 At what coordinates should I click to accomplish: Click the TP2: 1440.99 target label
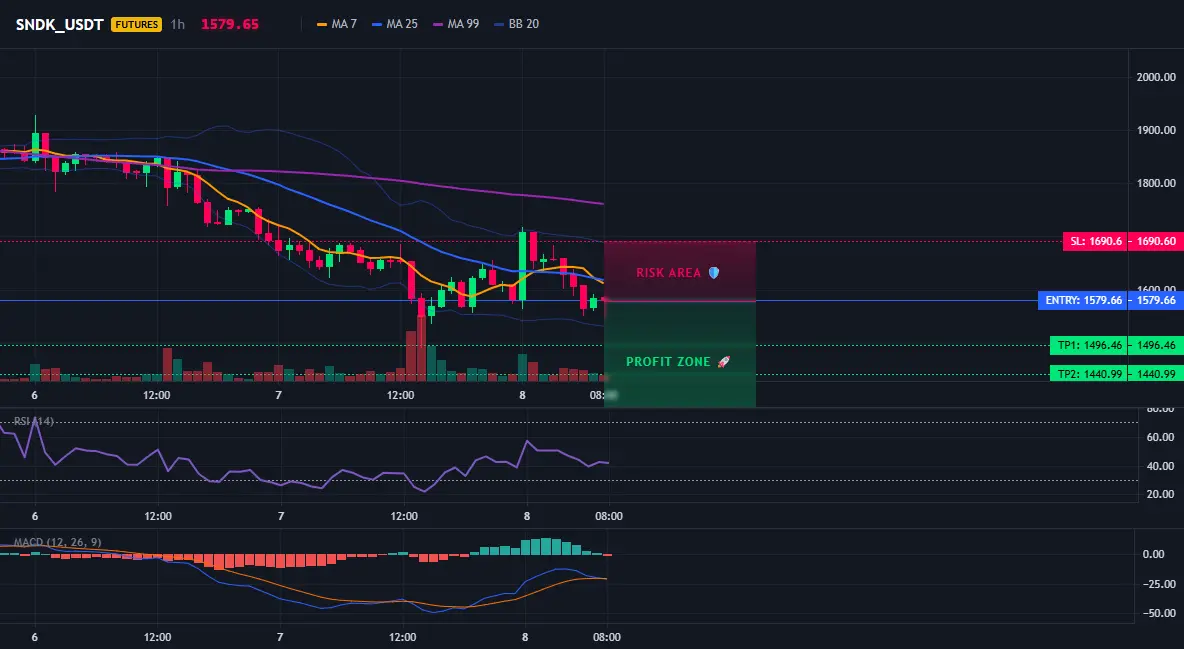coord(1089,374)
